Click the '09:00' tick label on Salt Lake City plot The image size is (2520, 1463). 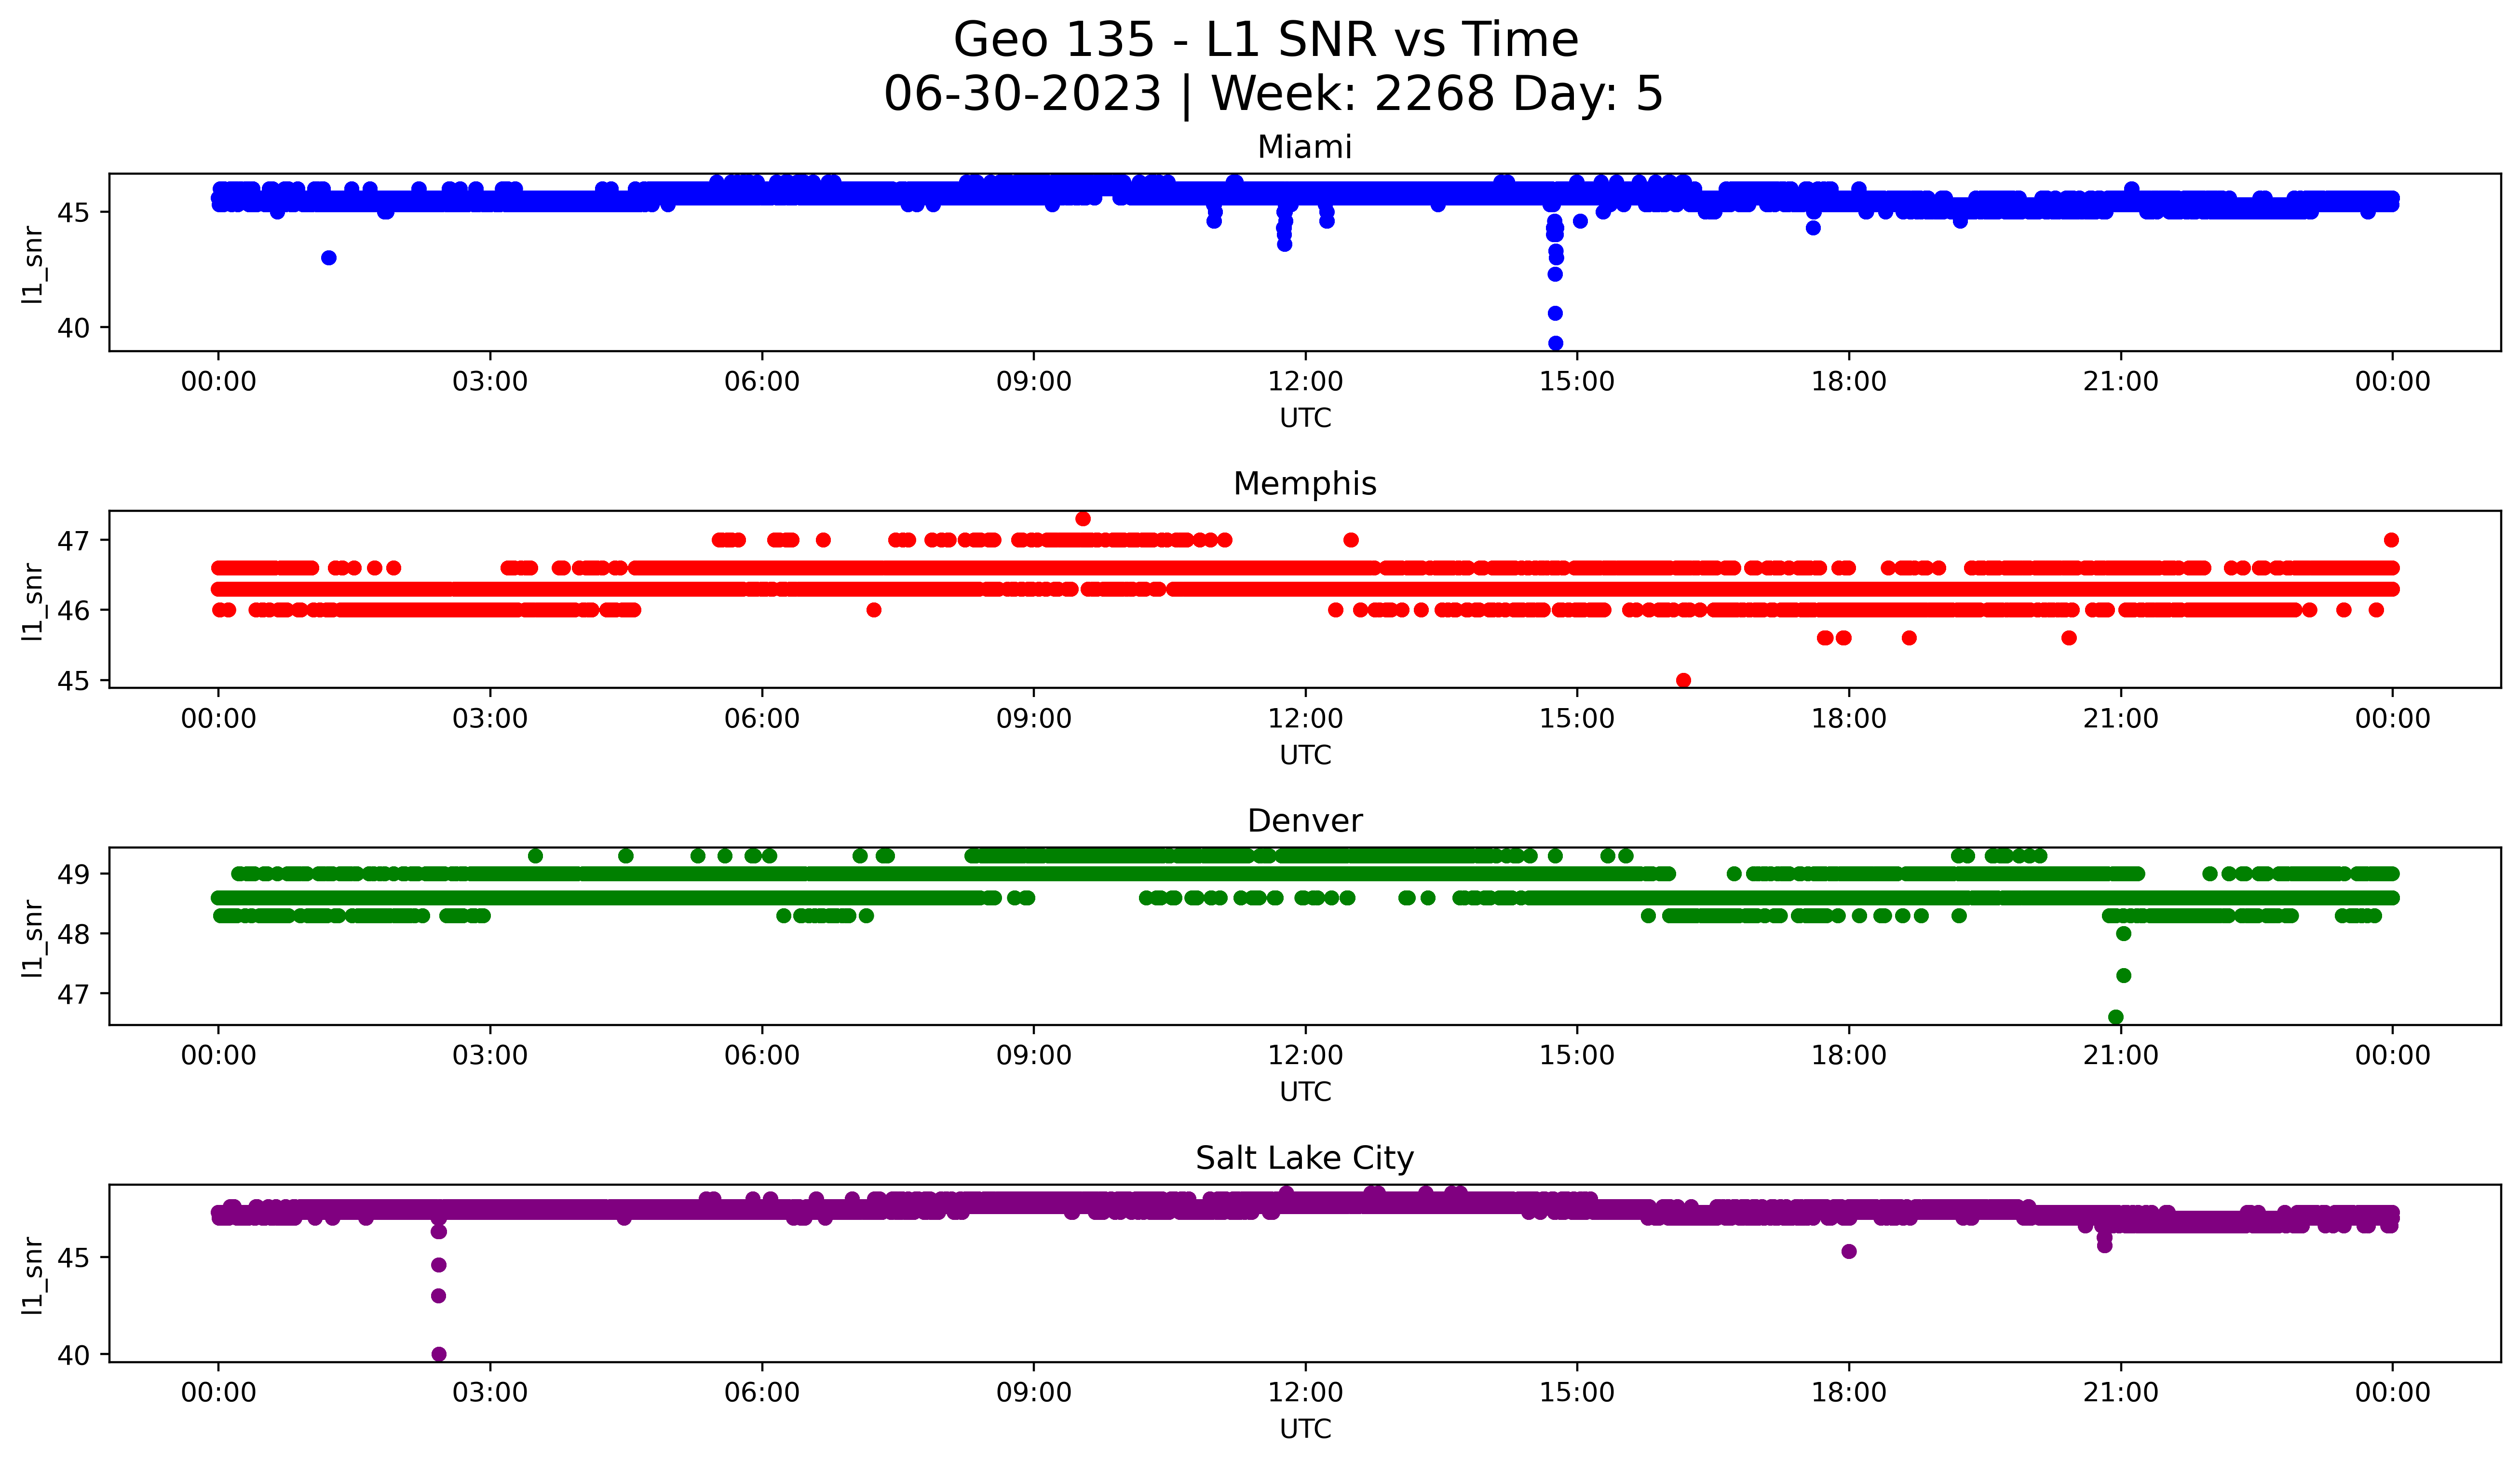pos(1034,1393)
